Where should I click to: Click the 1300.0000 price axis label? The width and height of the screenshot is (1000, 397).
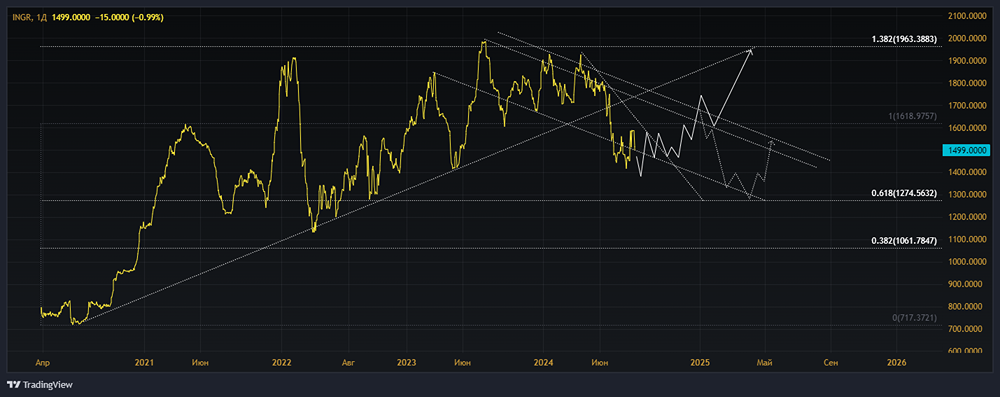coord(966,195)
